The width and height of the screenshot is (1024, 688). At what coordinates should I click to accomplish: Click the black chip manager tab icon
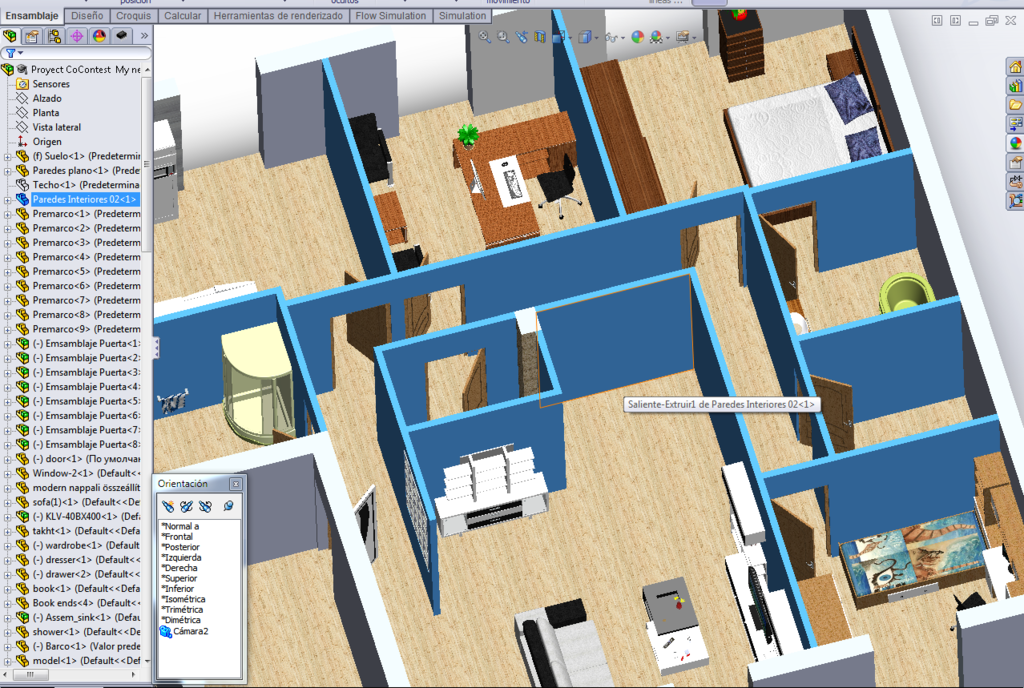pyautogui.click(x=121, y=36)
